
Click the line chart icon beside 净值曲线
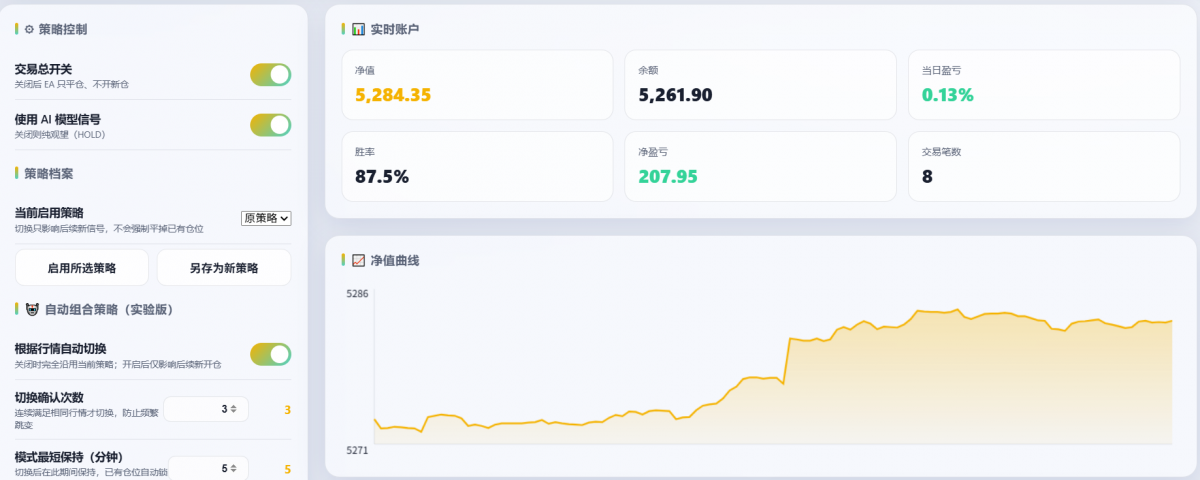[358, 260]
